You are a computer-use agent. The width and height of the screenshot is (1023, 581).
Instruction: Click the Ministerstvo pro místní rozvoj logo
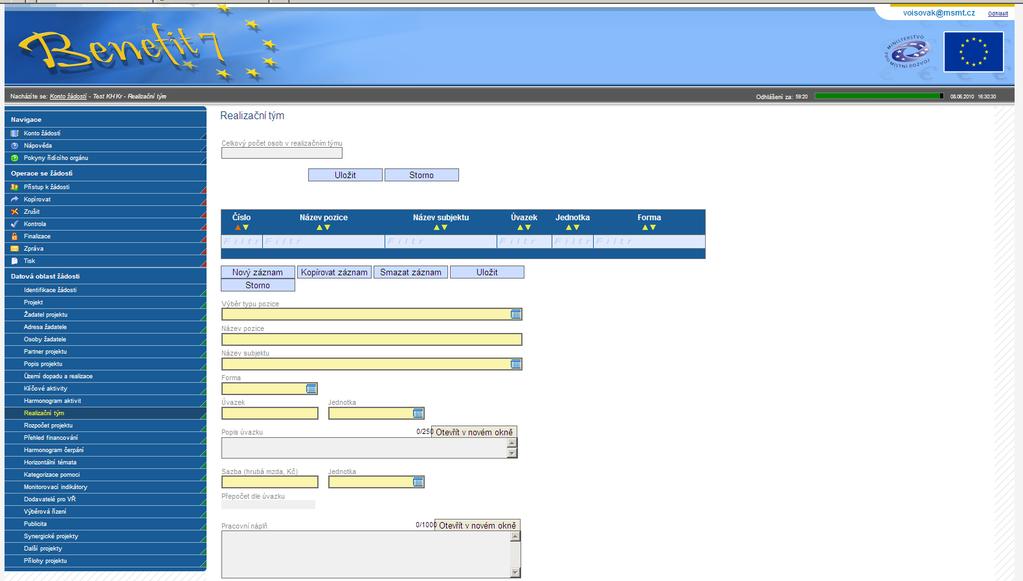(907, 52)
